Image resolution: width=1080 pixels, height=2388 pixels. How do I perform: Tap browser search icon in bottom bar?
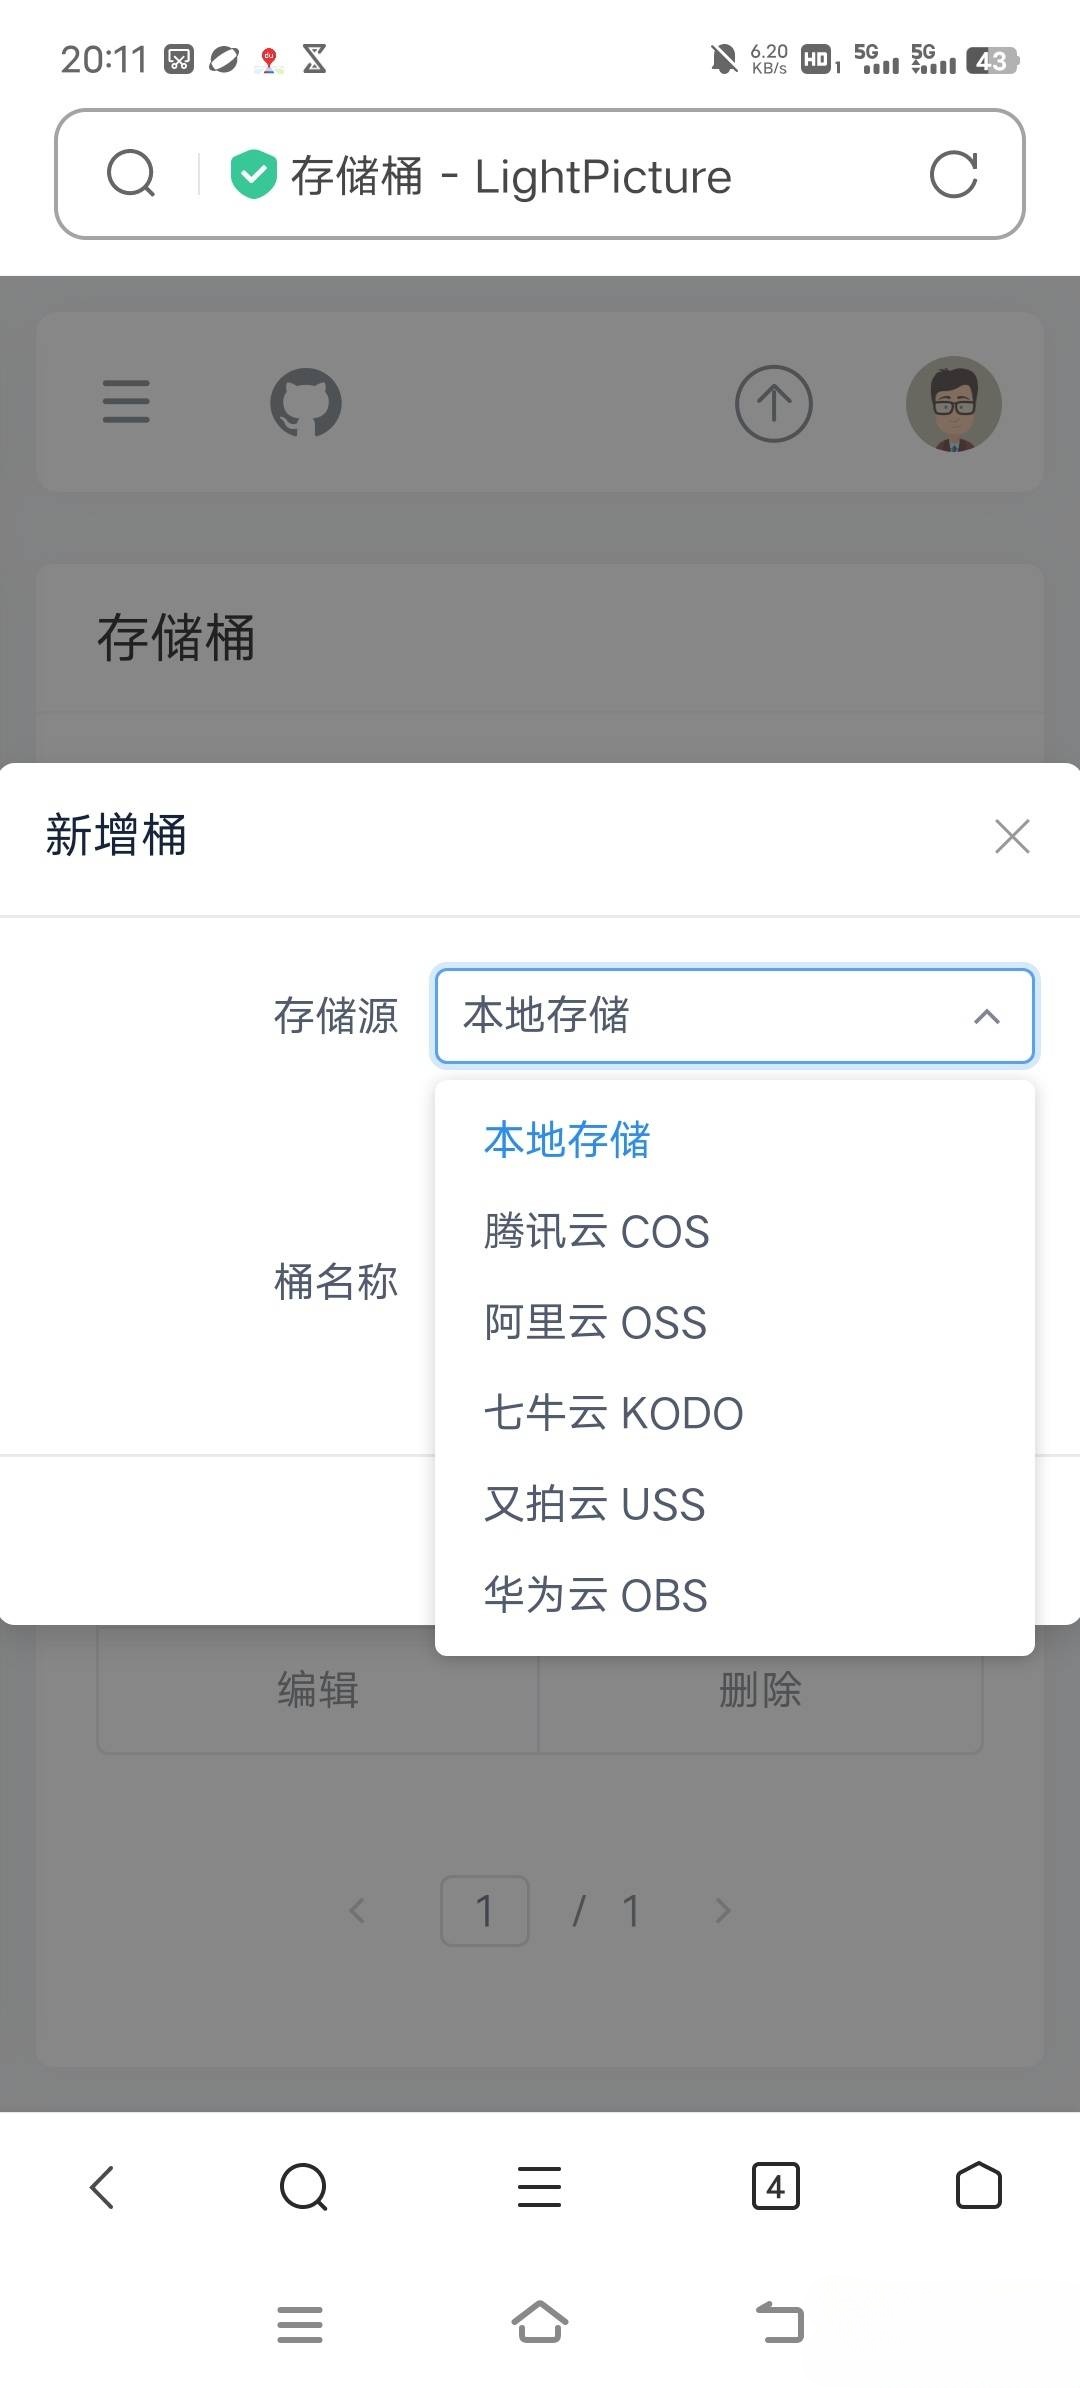[304, 2186]
